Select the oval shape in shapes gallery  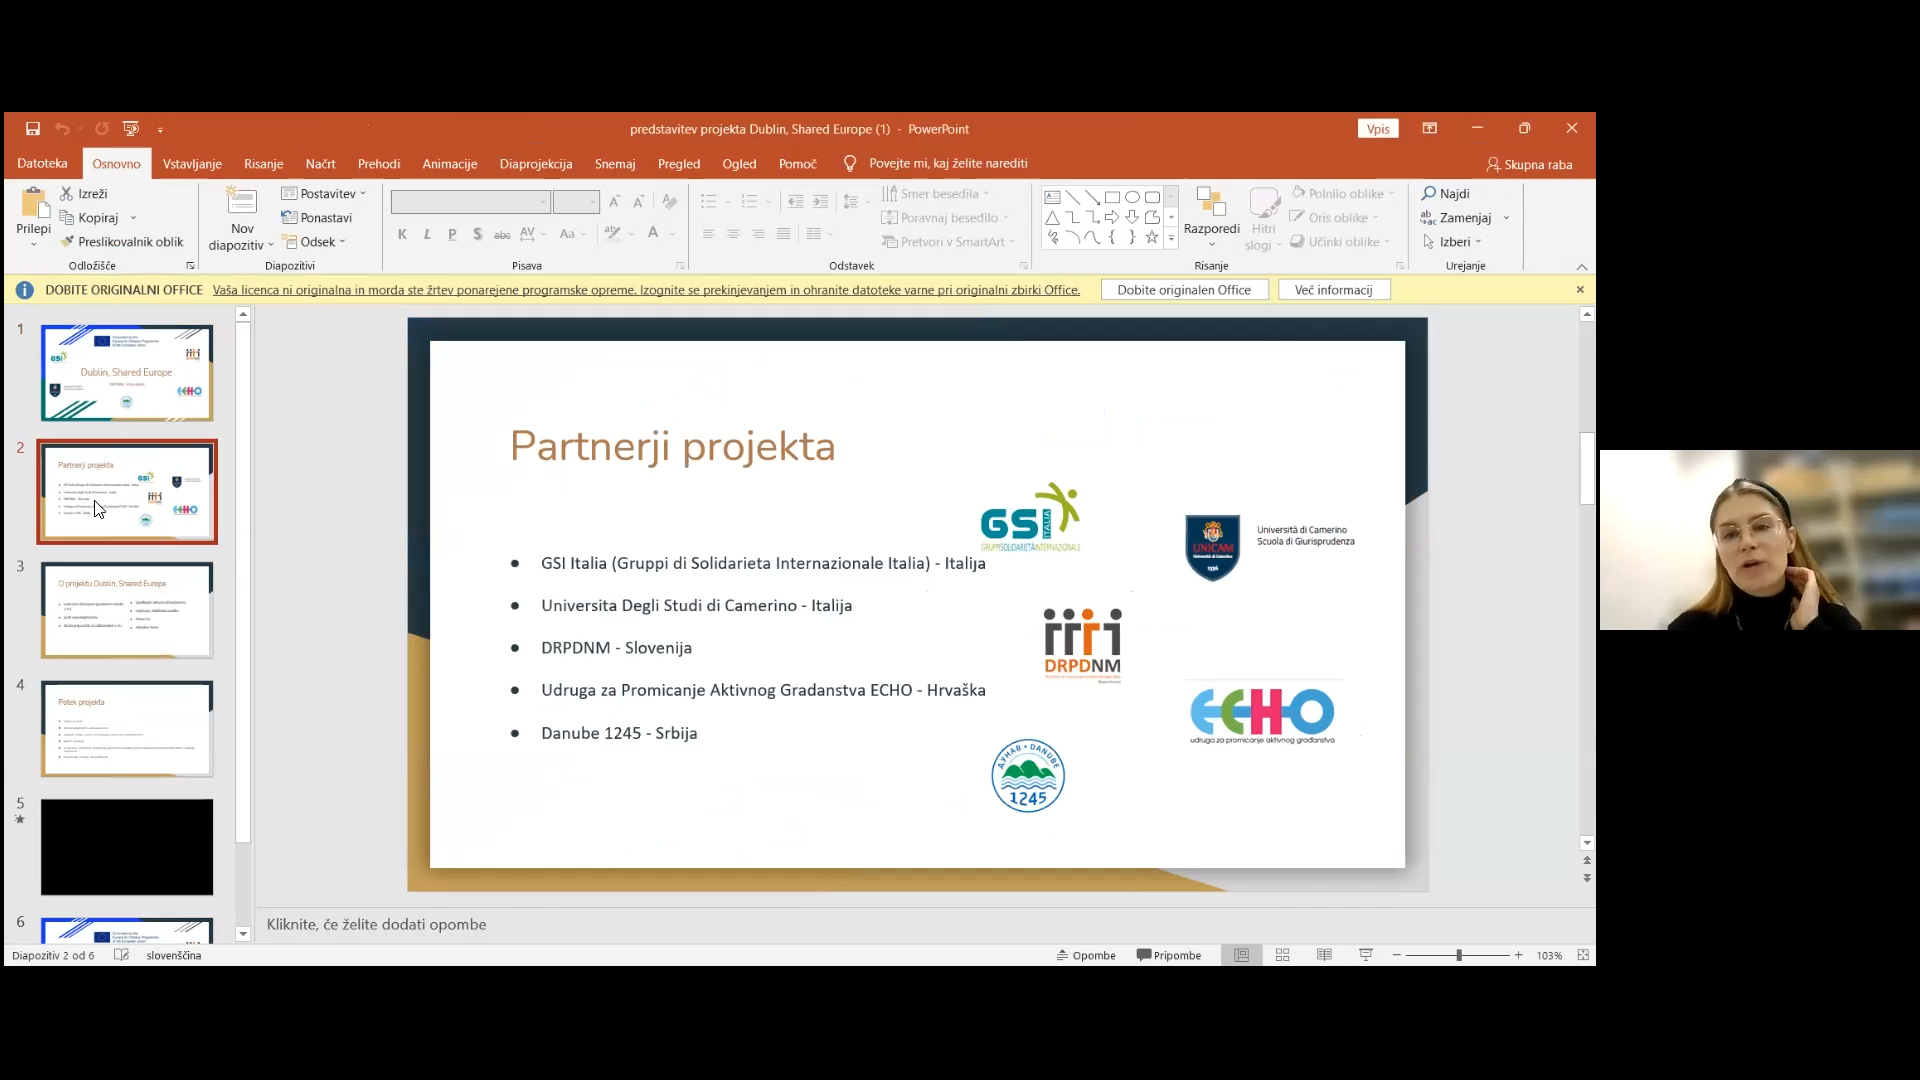(1132, 197)
